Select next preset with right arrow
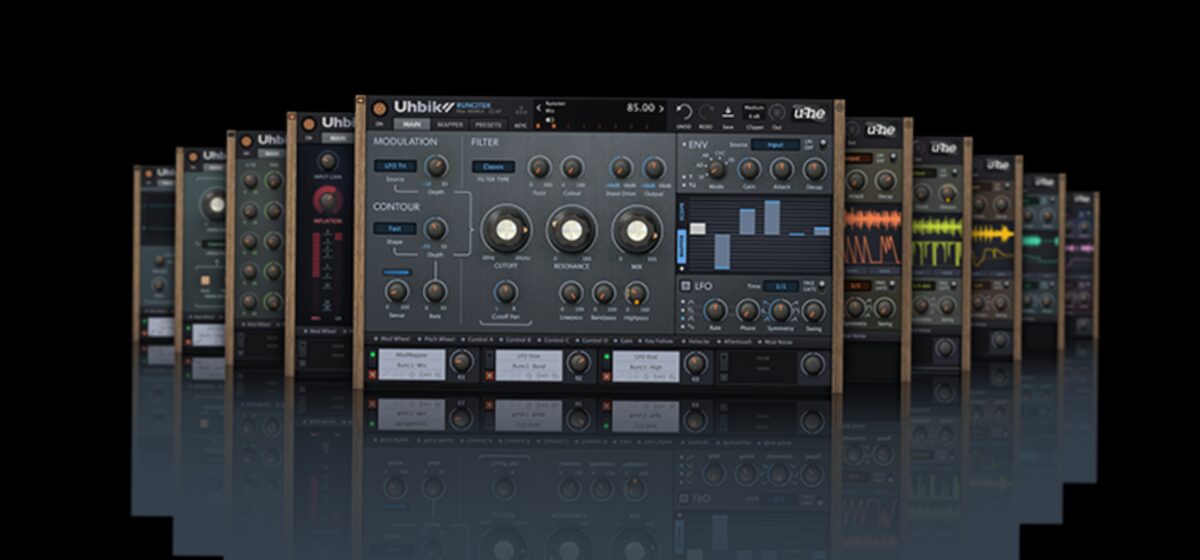The height and width of the screenshot is (560, 1200). click(662, 108)
